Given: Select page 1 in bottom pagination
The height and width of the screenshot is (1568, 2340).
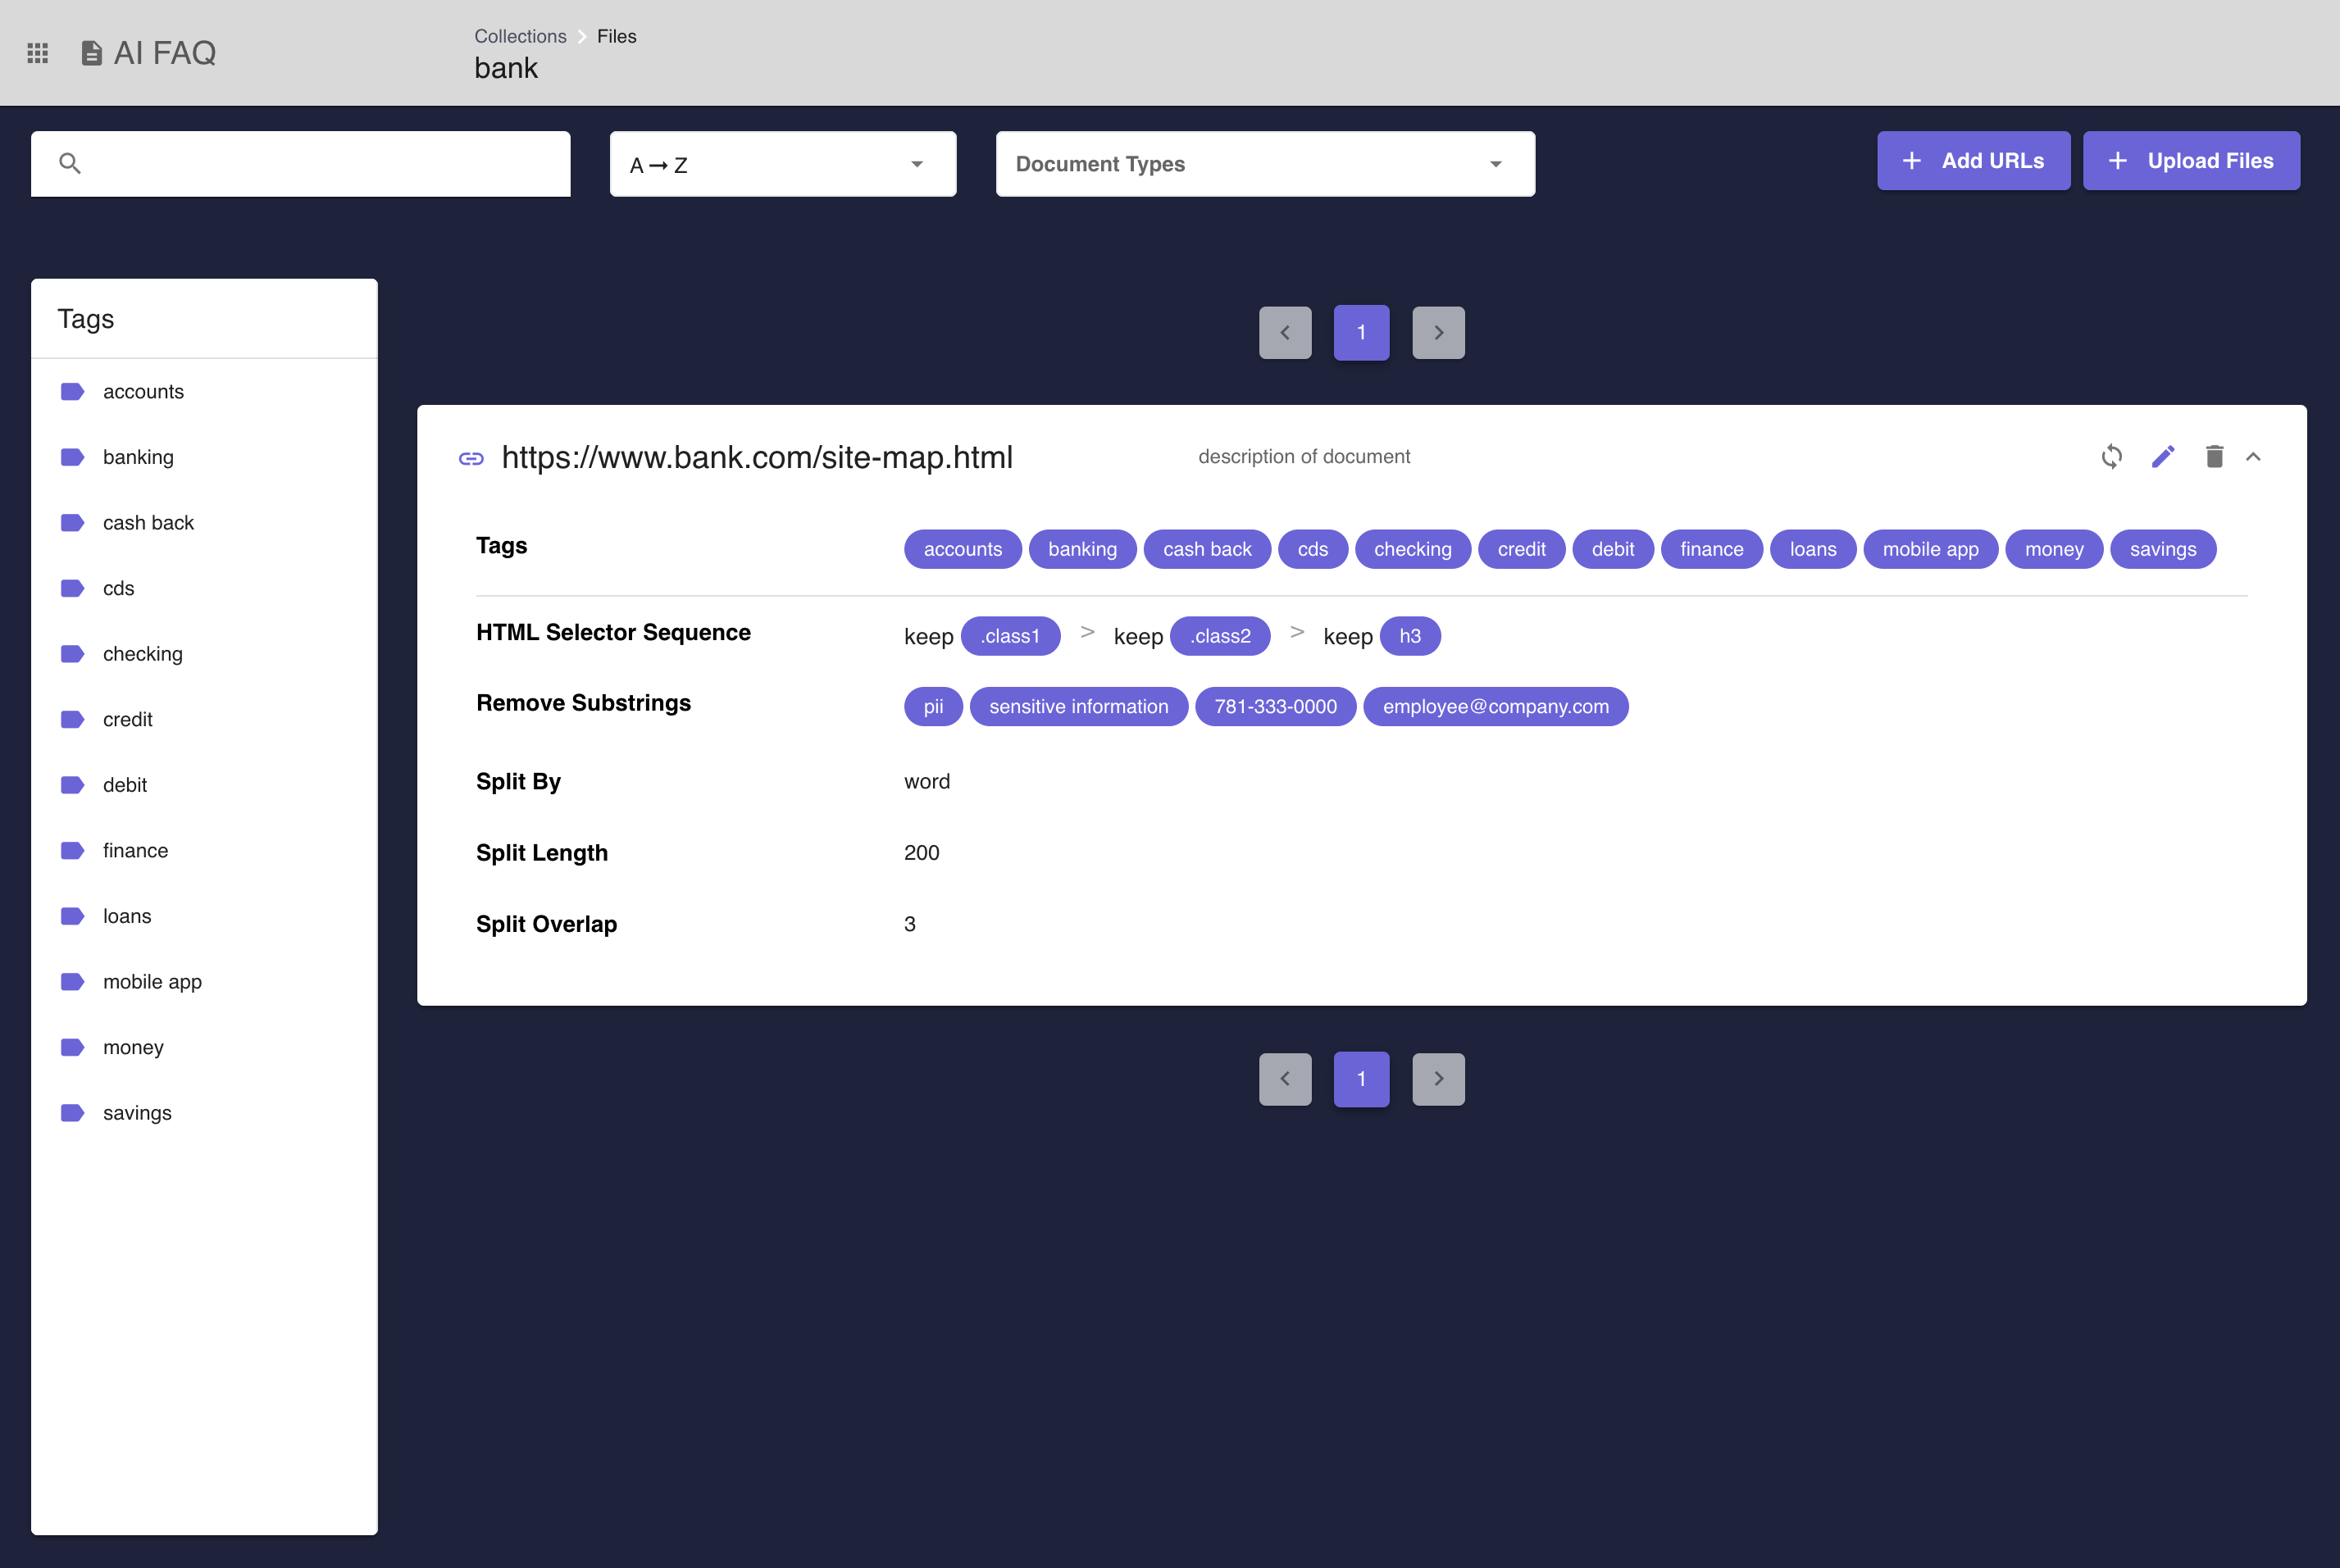Looking at the screenshot, I should (x=1361, y=1079).
